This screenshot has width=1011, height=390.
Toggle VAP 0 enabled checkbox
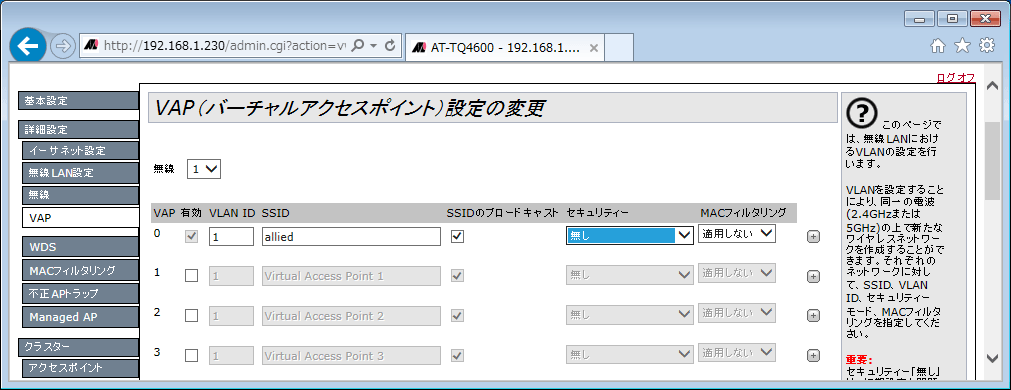pos(191,237)
